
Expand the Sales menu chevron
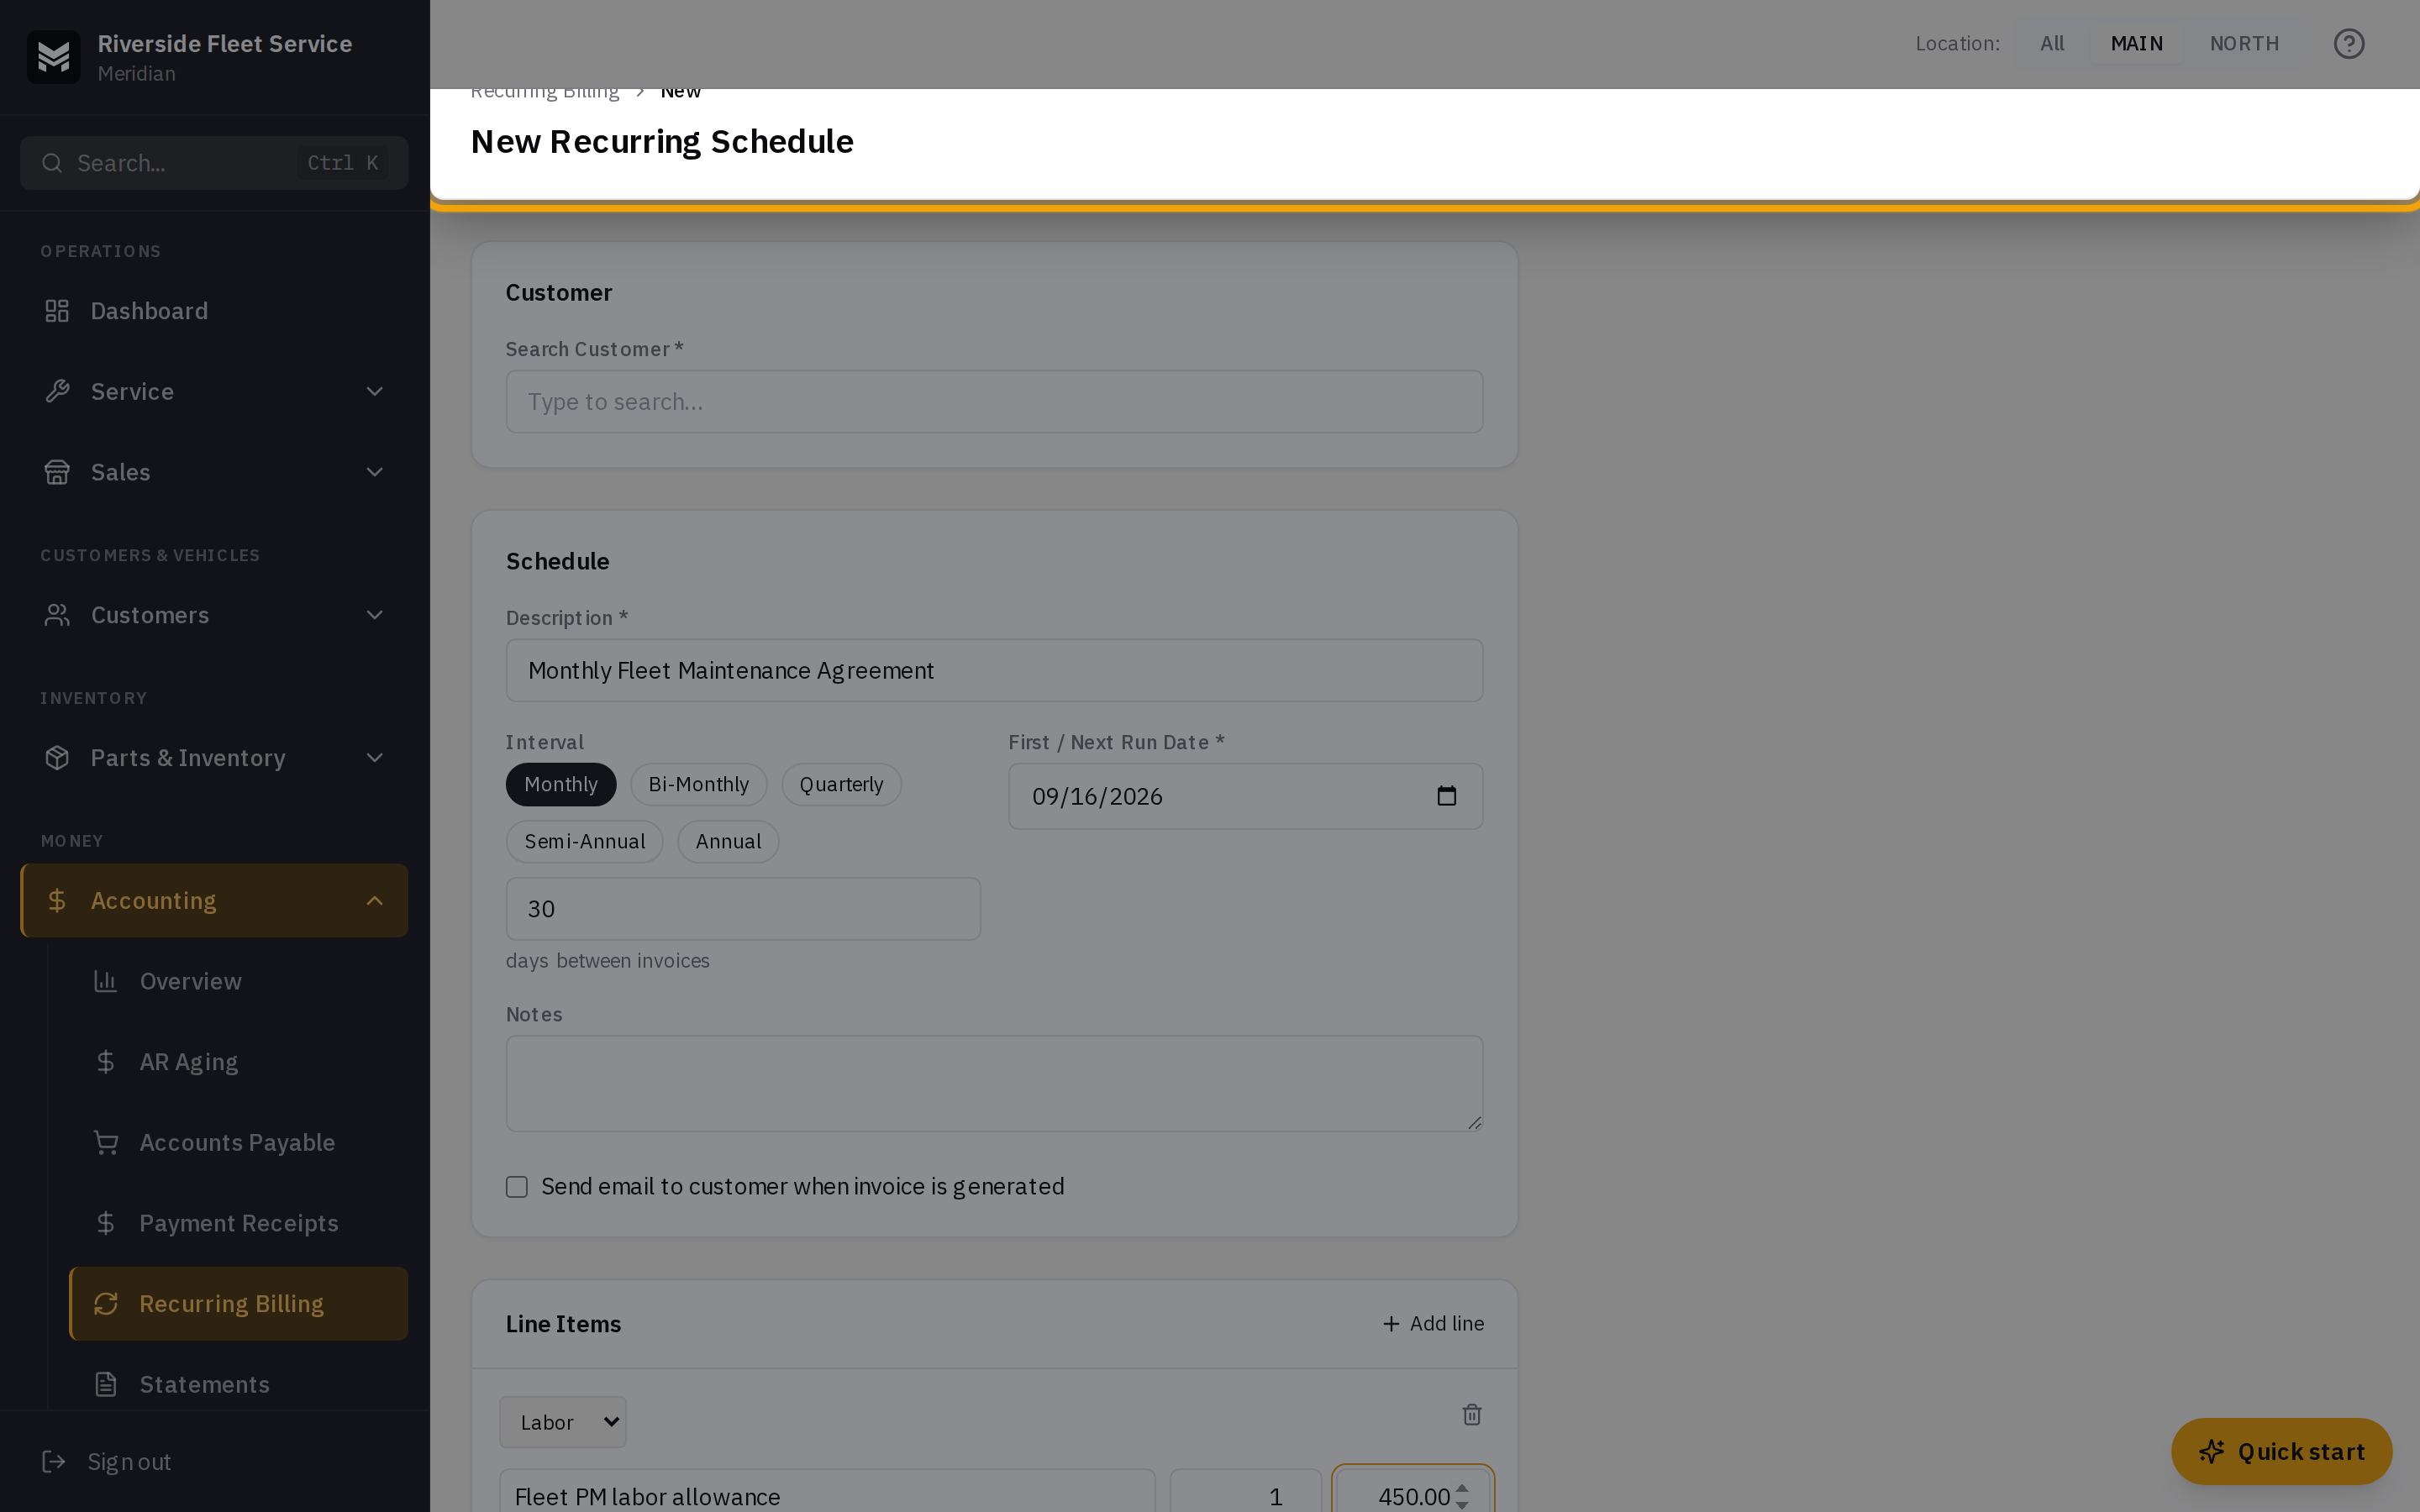pyautogui.click(x=375, y=472)
